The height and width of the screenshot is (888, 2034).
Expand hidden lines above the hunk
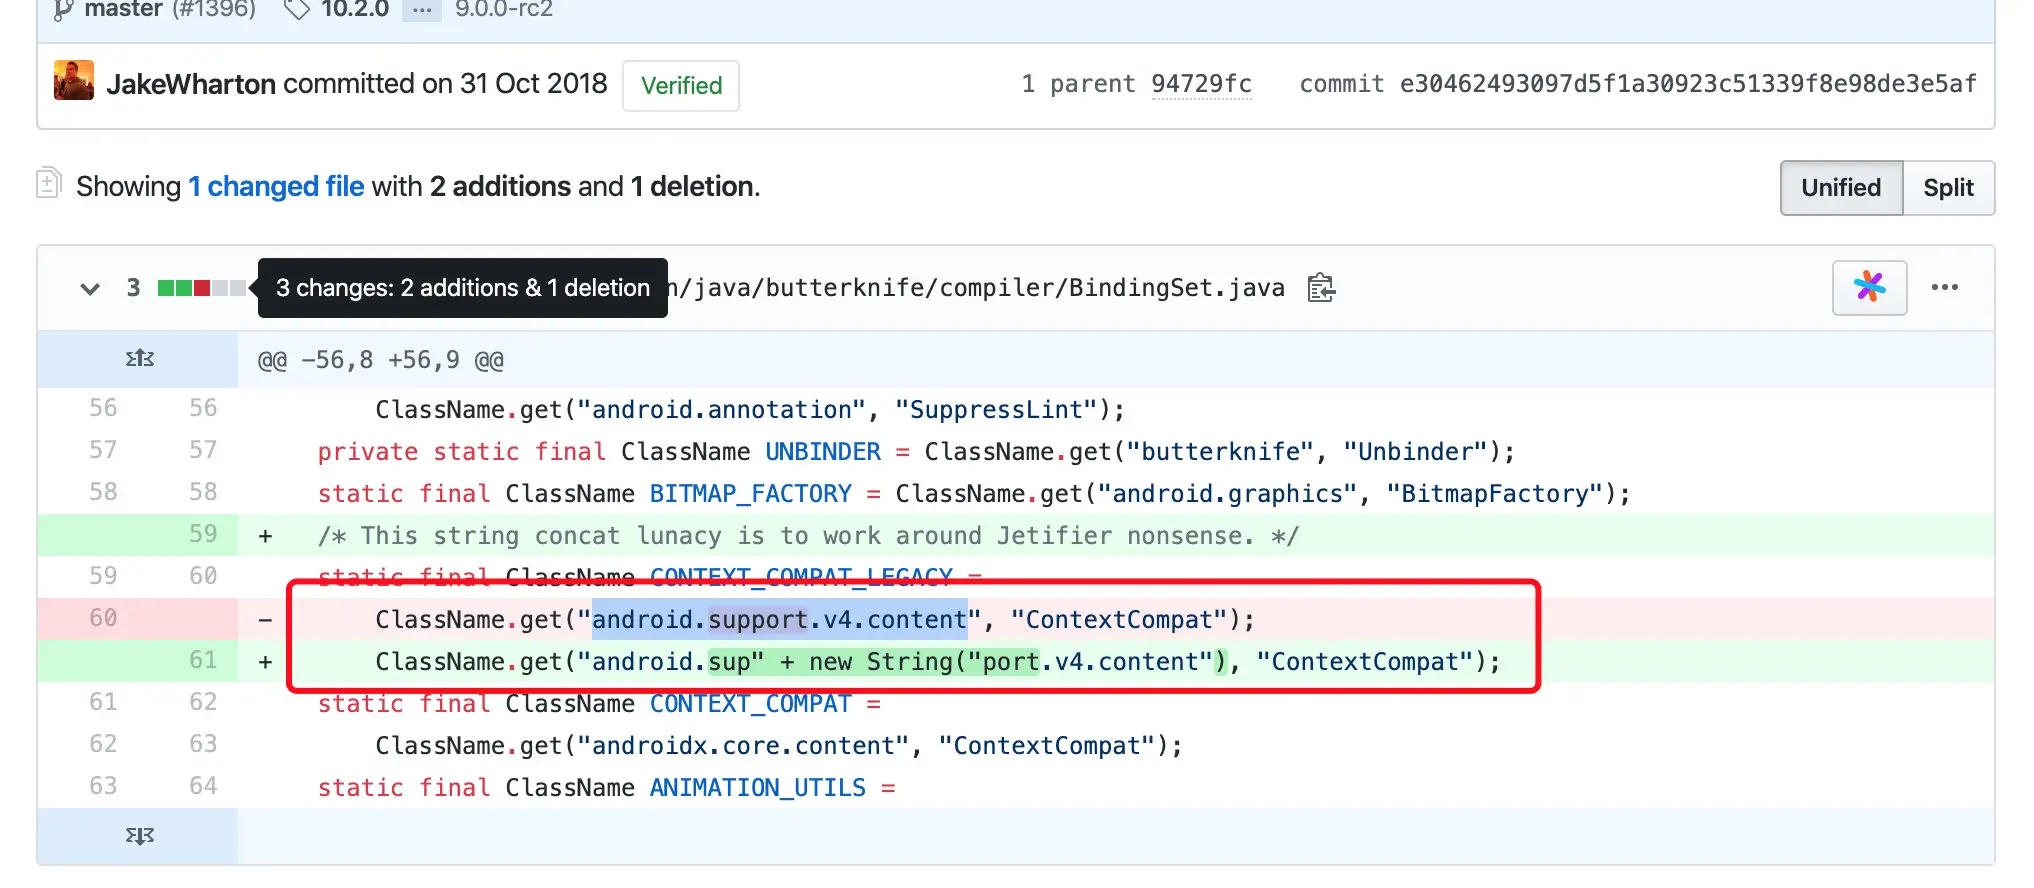(x=139, y=359)
